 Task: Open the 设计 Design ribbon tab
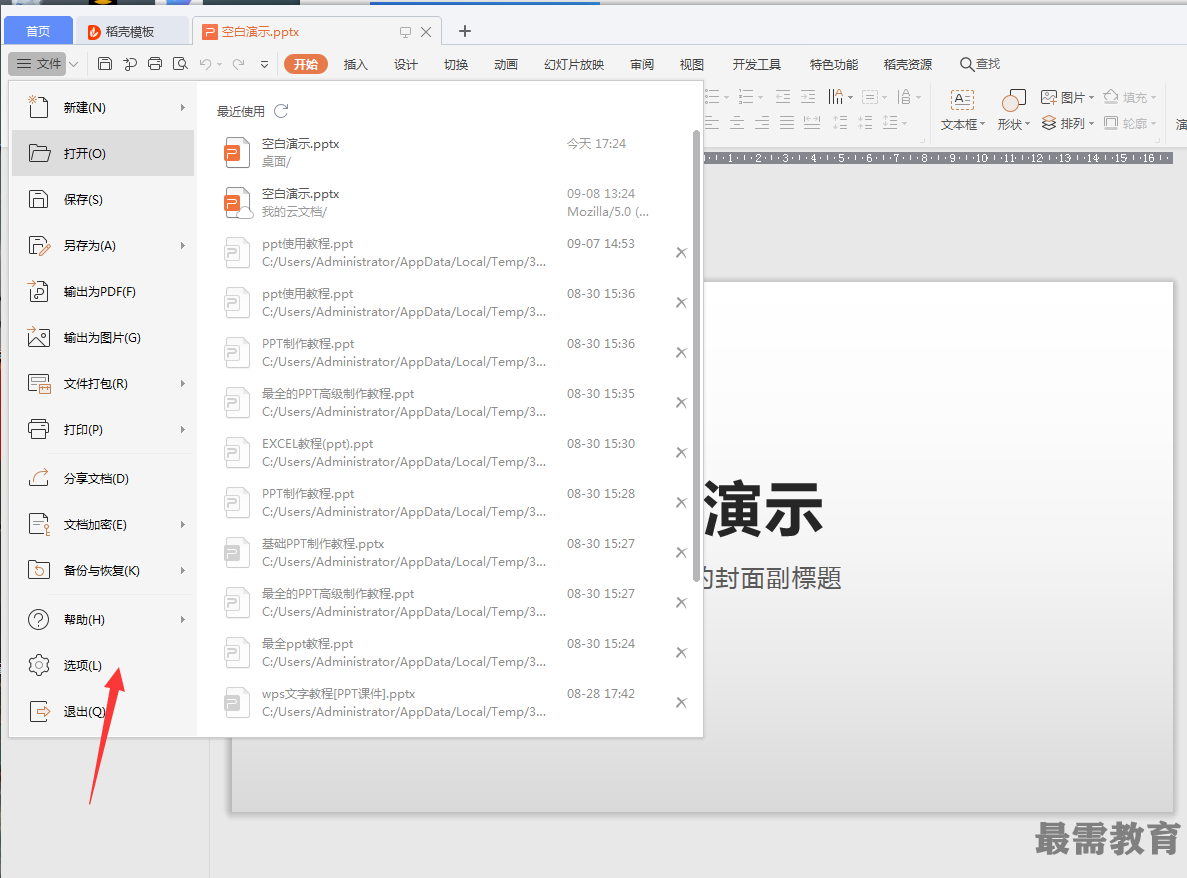[x=405, y=64]
